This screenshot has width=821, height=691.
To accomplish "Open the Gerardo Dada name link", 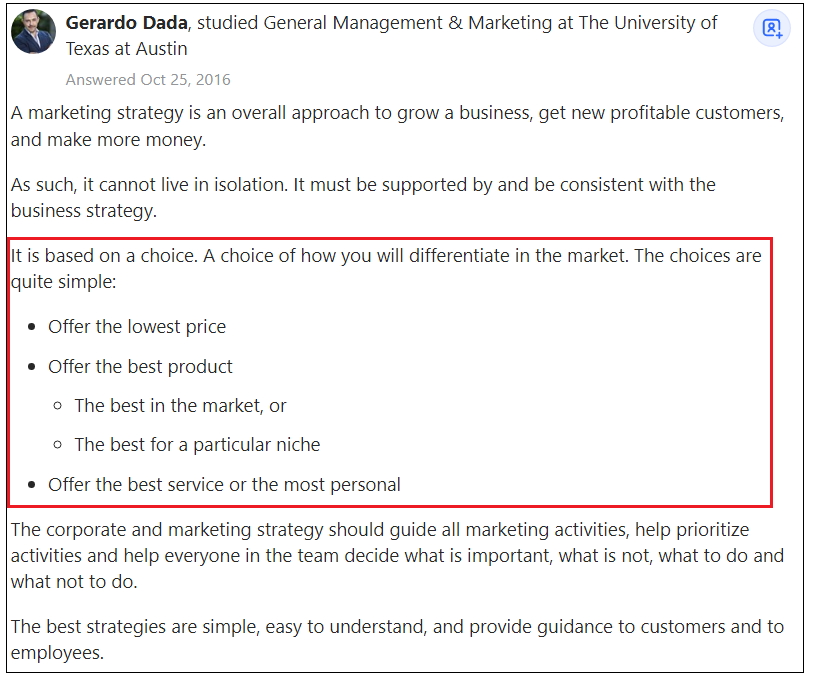I will [126, 23].
